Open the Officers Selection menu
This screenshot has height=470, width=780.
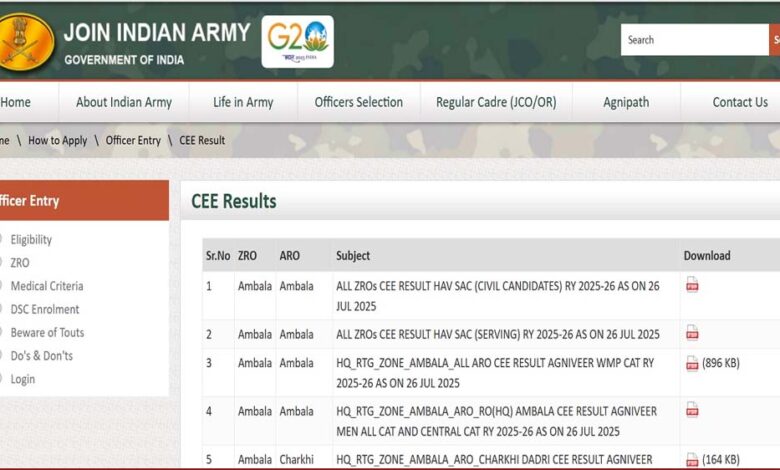358,102
